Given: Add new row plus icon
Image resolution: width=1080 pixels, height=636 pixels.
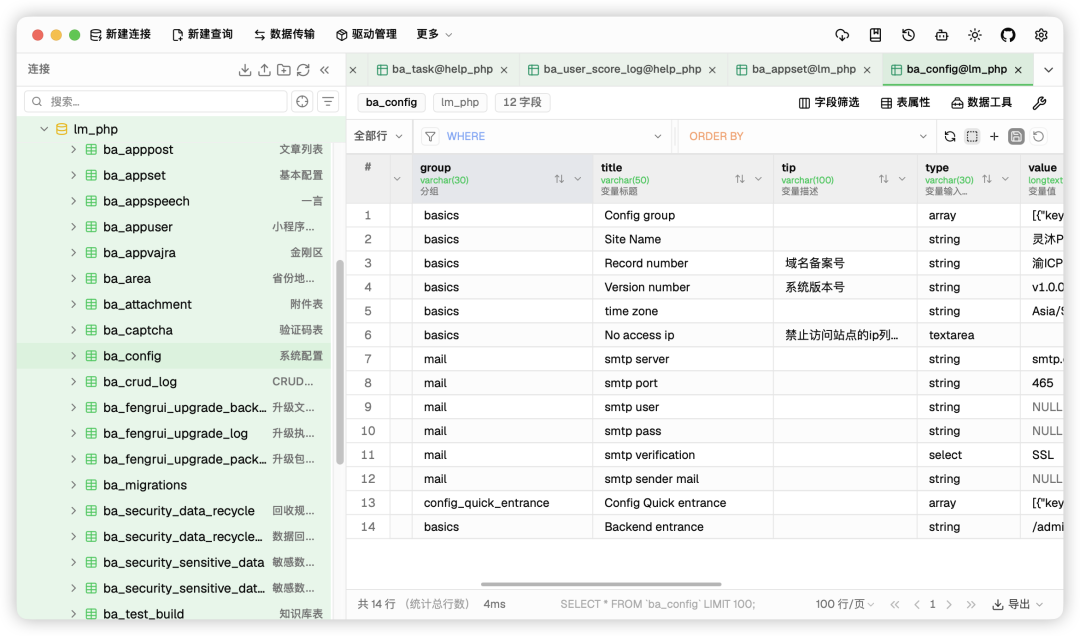Looking at the screenshot, I should (x=994, y=136).
